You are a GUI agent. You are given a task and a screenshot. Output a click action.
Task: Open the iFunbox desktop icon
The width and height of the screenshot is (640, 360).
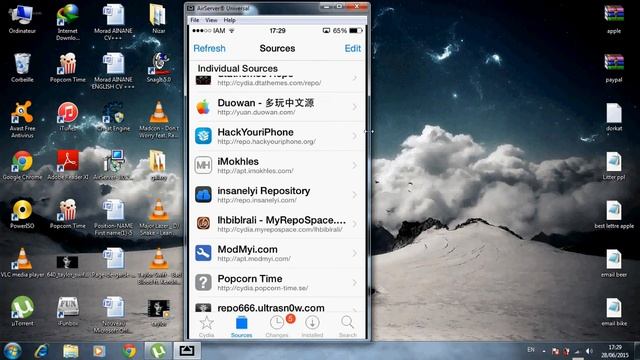pyautogui.click(x=68, y=312)
